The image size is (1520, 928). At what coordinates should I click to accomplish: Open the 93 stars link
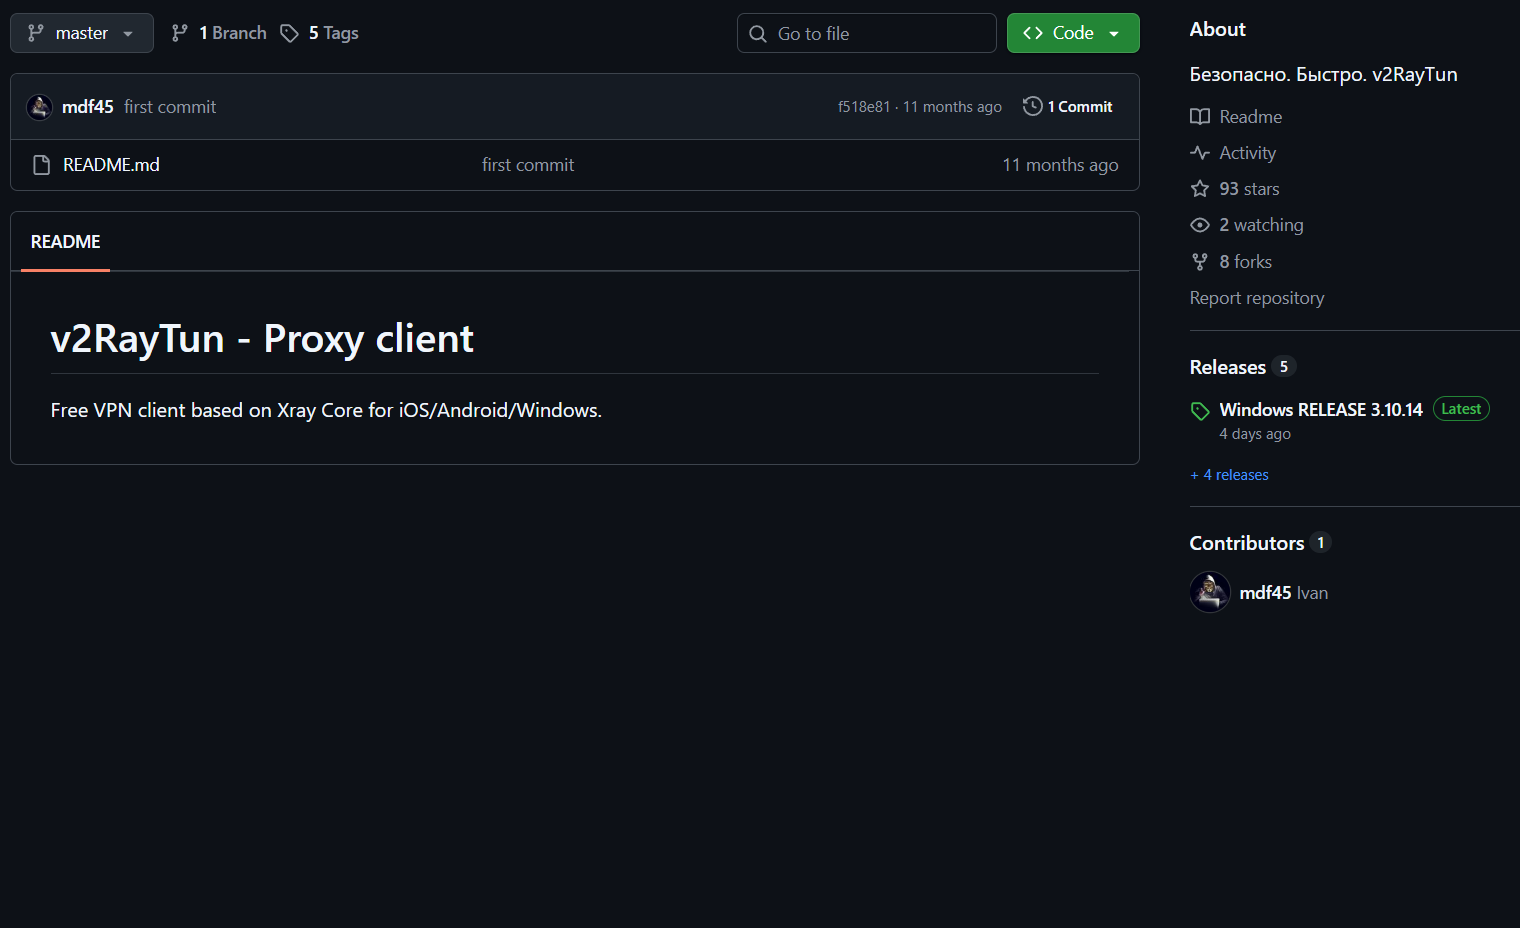click(x=1249, y=189)
